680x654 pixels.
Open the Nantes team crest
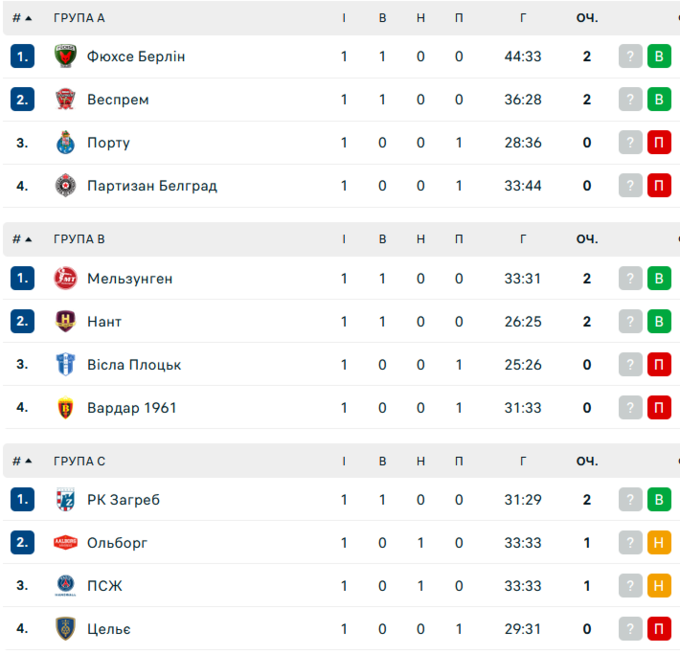point(65,321)
